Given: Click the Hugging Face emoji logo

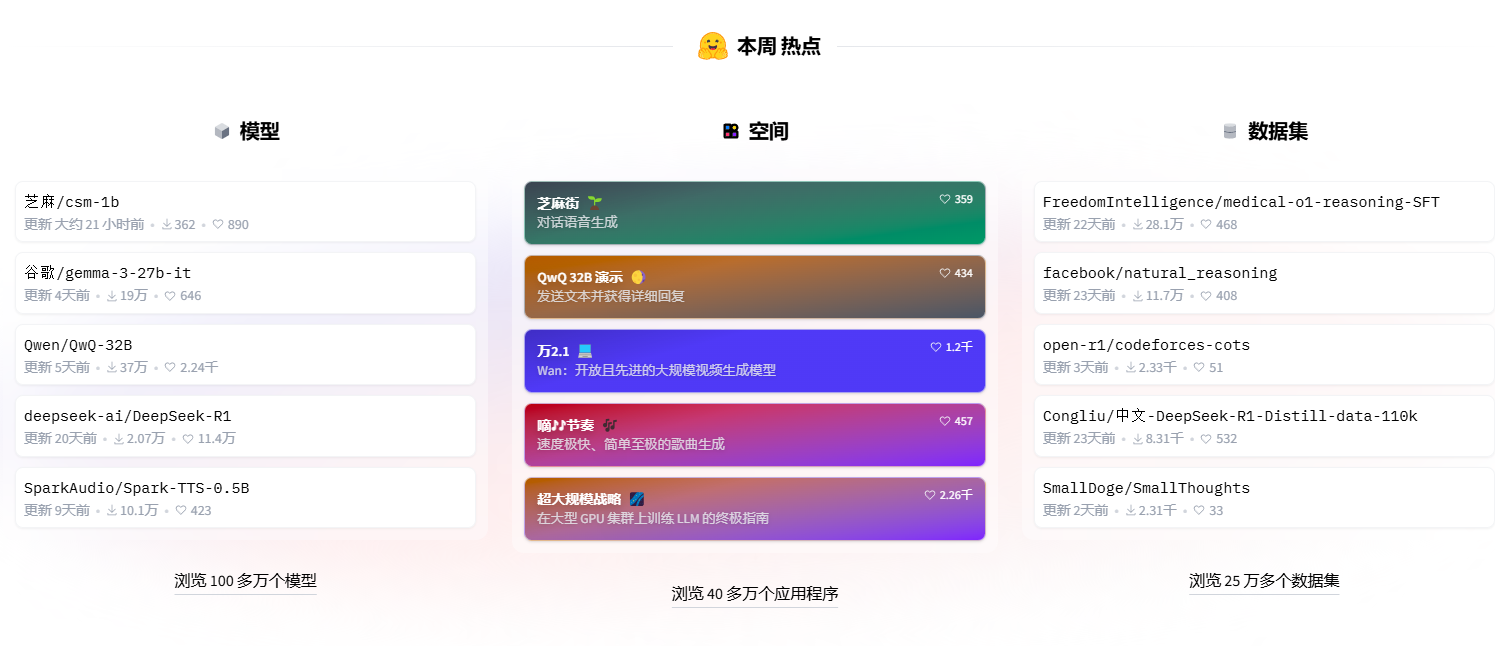Looking at the screenshot, I should (713, 46).
